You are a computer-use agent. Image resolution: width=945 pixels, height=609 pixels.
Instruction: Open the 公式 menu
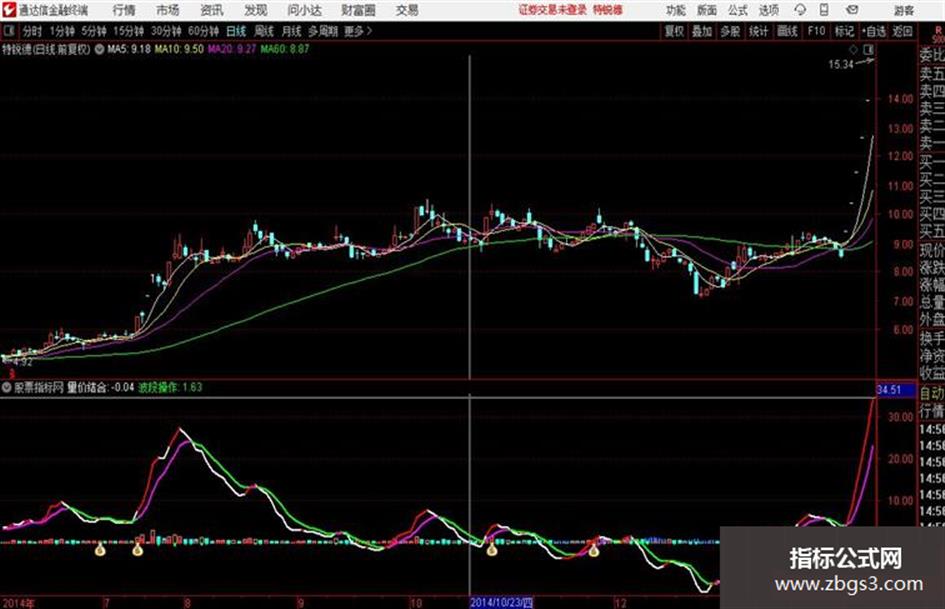point(738,10)
